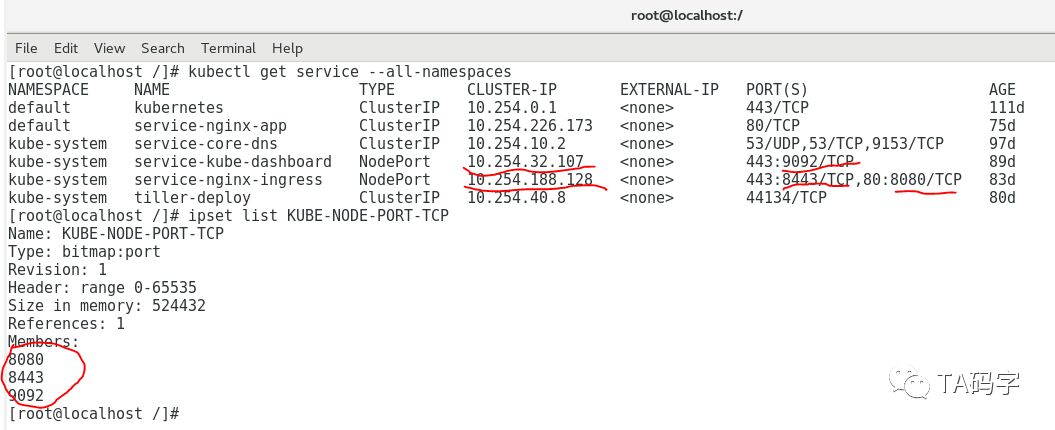Open the Terminal menu
The width and height of the screenshot is (1055, 430).
[x=228, y=48]
